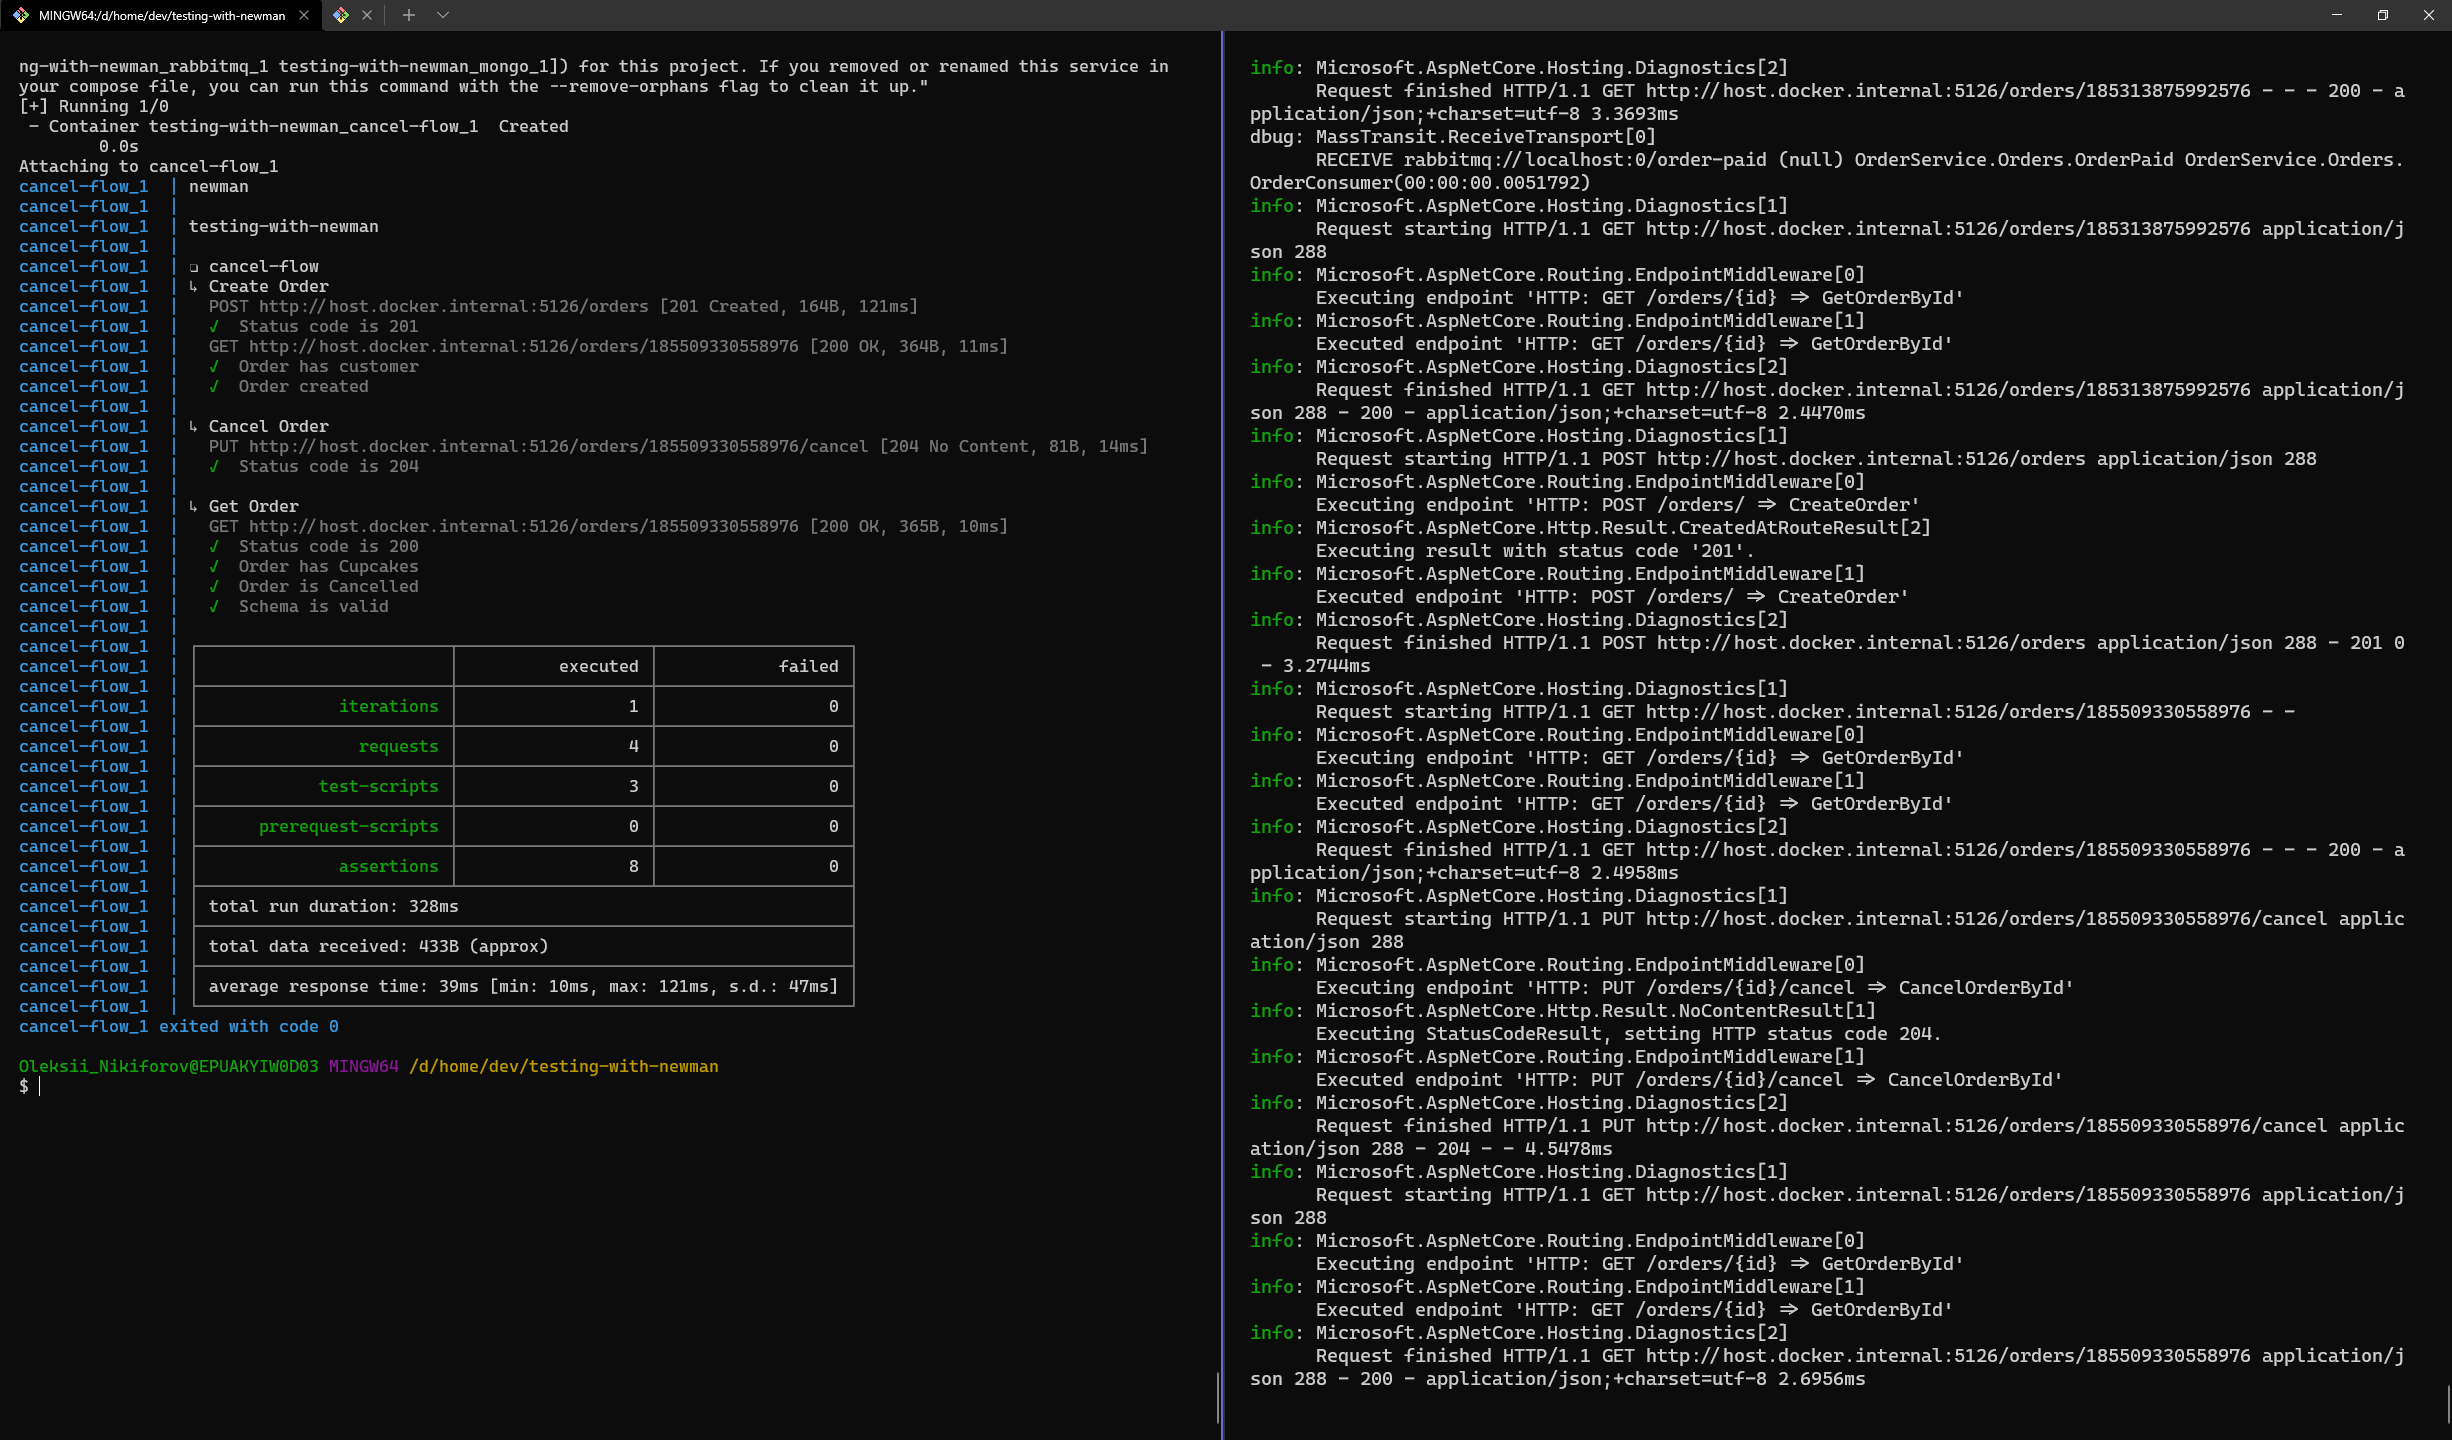Click the 'test-scripts' table row label
Image resolution: width=2452 pixels, height=1440 pixels.
click(x=378, y=786)
